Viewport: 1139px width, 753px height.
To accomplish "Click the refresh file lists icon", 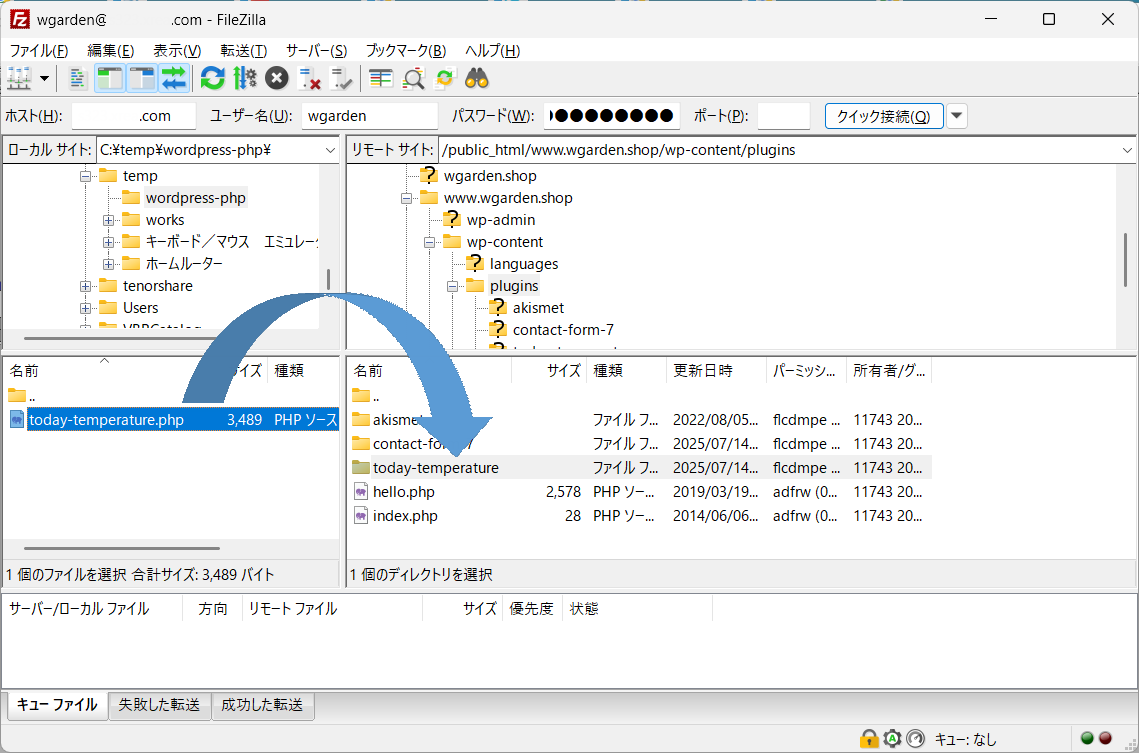I will pos(212,78).
